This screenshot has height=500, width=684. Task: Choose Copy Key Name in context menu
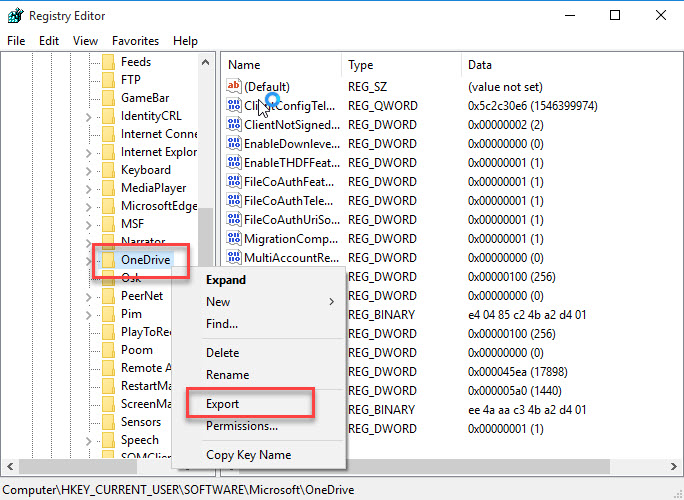pos(259,455)
